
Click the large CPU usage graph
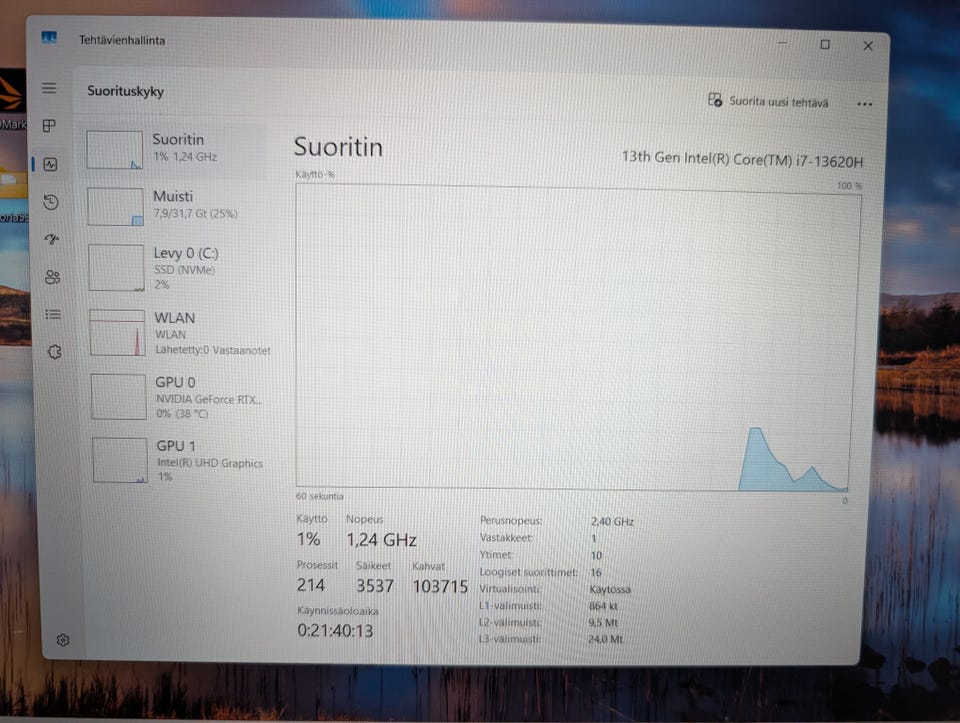[578, 337]
